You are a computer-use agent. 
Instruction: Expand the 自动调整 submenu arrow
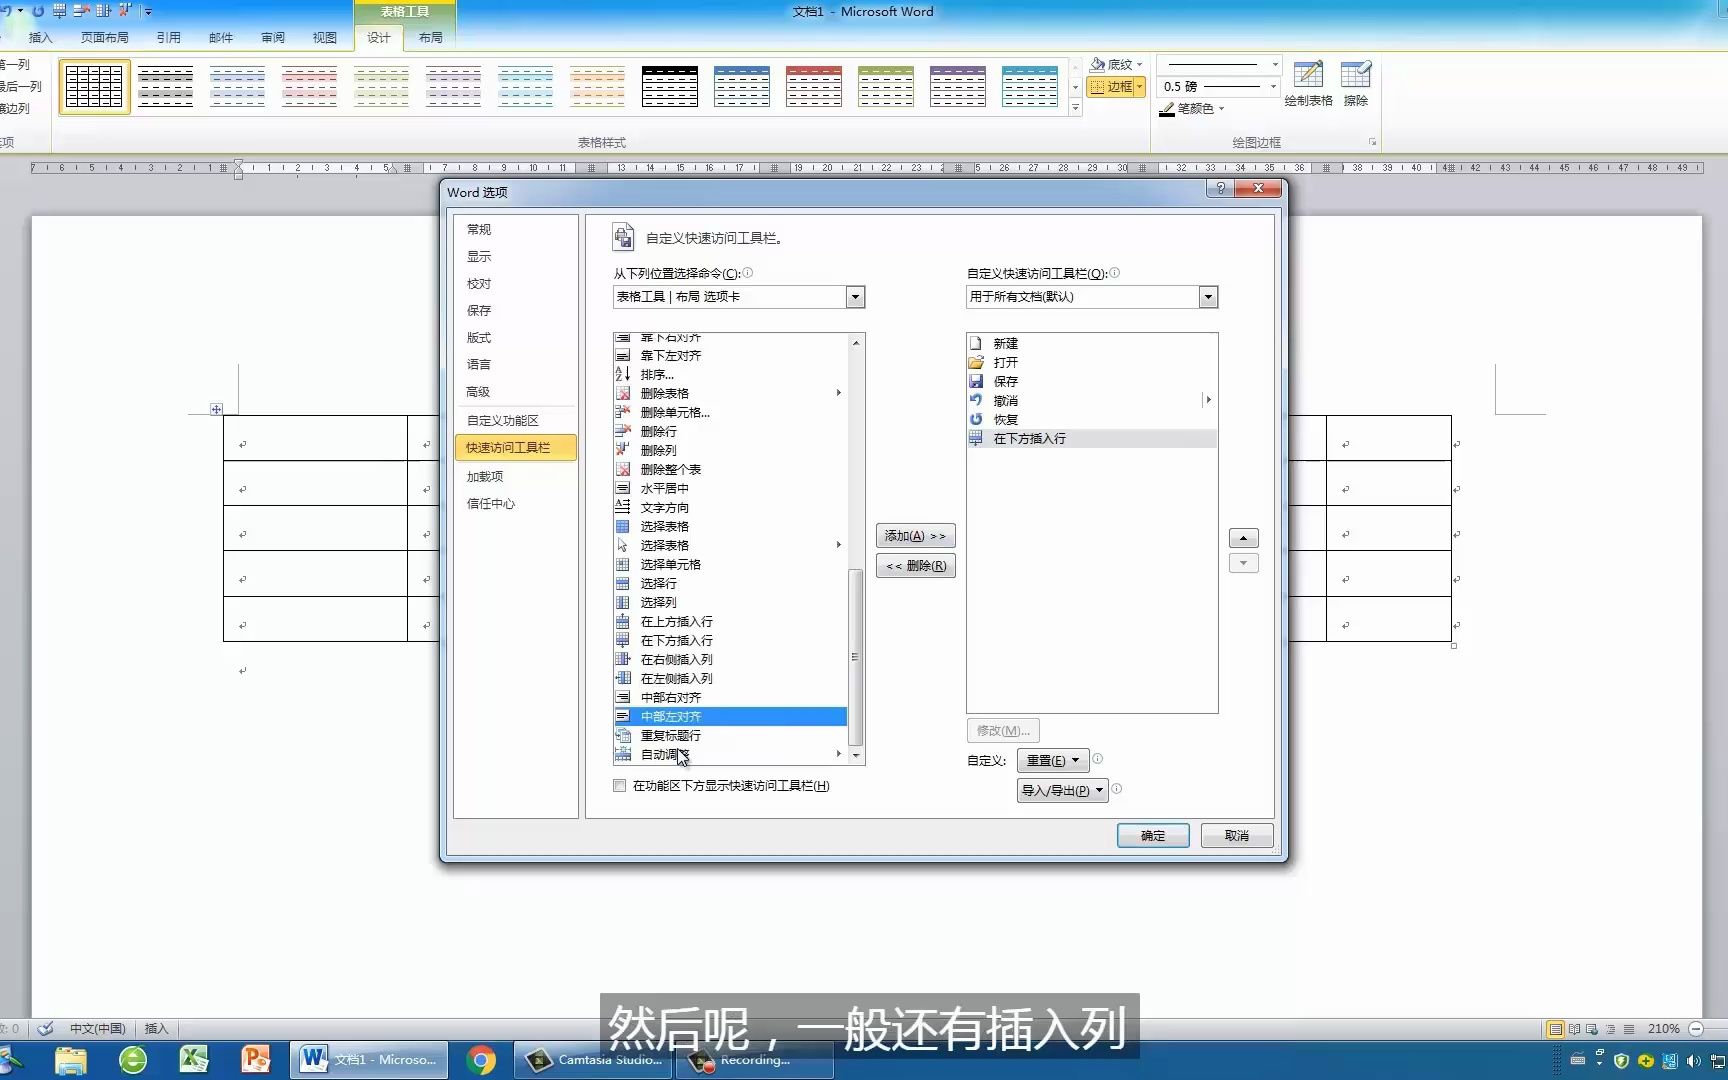(x=838, y=754)
